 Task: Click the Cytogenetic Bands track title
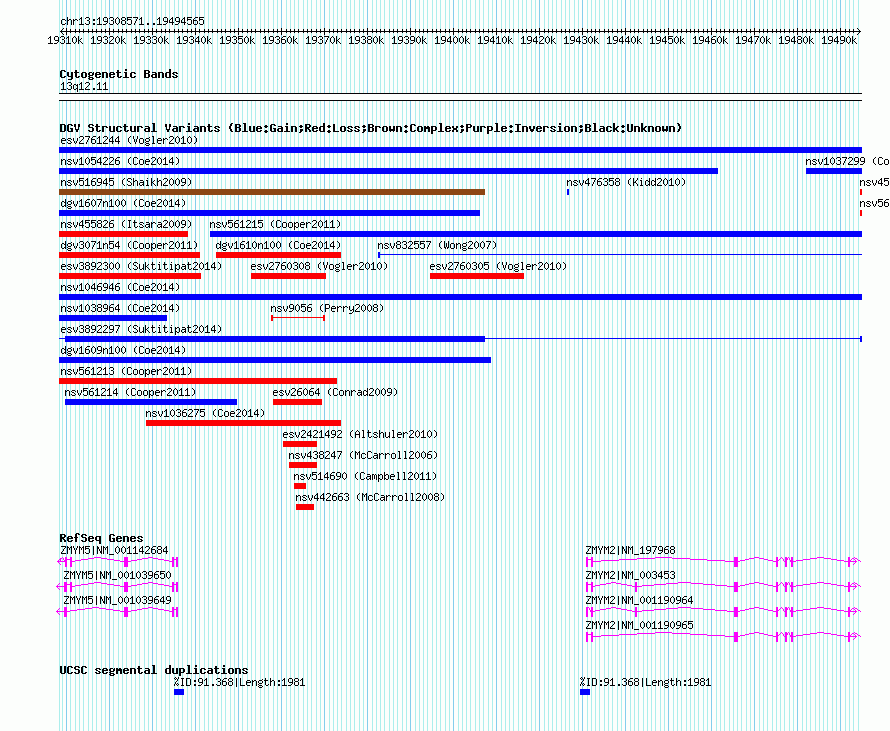[119, 74]
